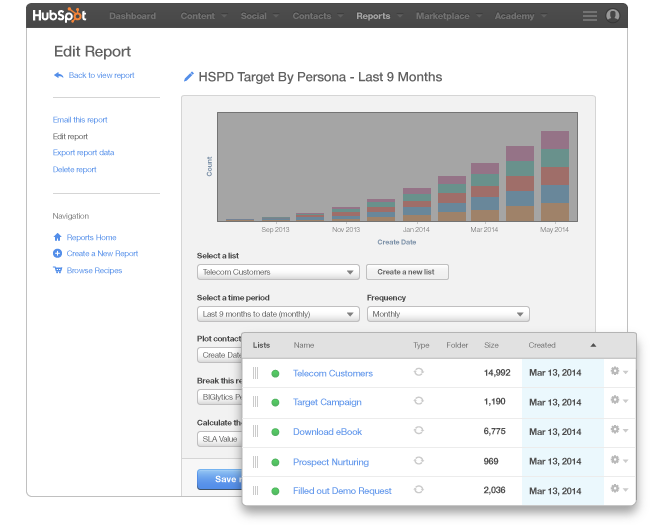Viewport: 650px width, 525px height.
Task: Click the blue Save button
Action: click(x=220, y=479)
